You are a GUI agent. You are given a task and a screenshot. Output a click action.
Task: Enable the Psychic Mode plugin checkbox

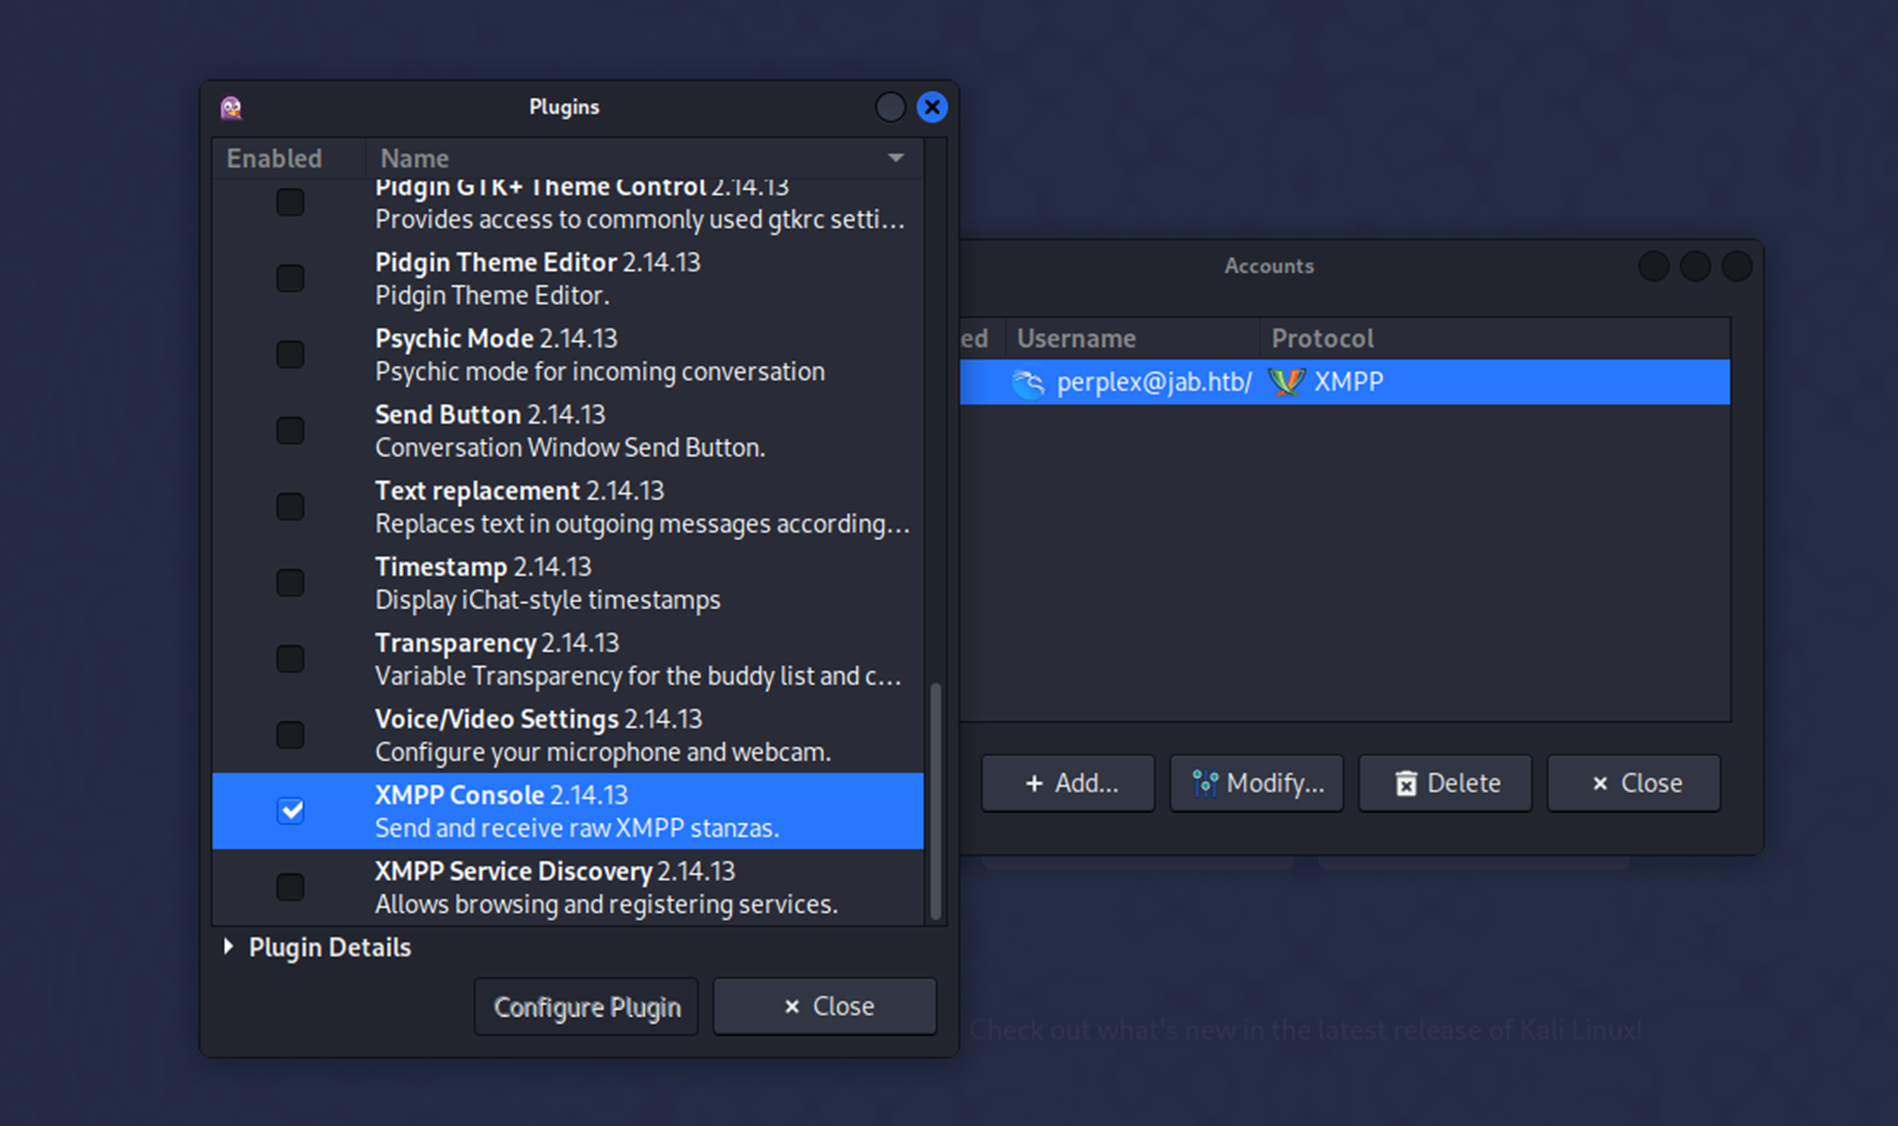coord(291,354)
